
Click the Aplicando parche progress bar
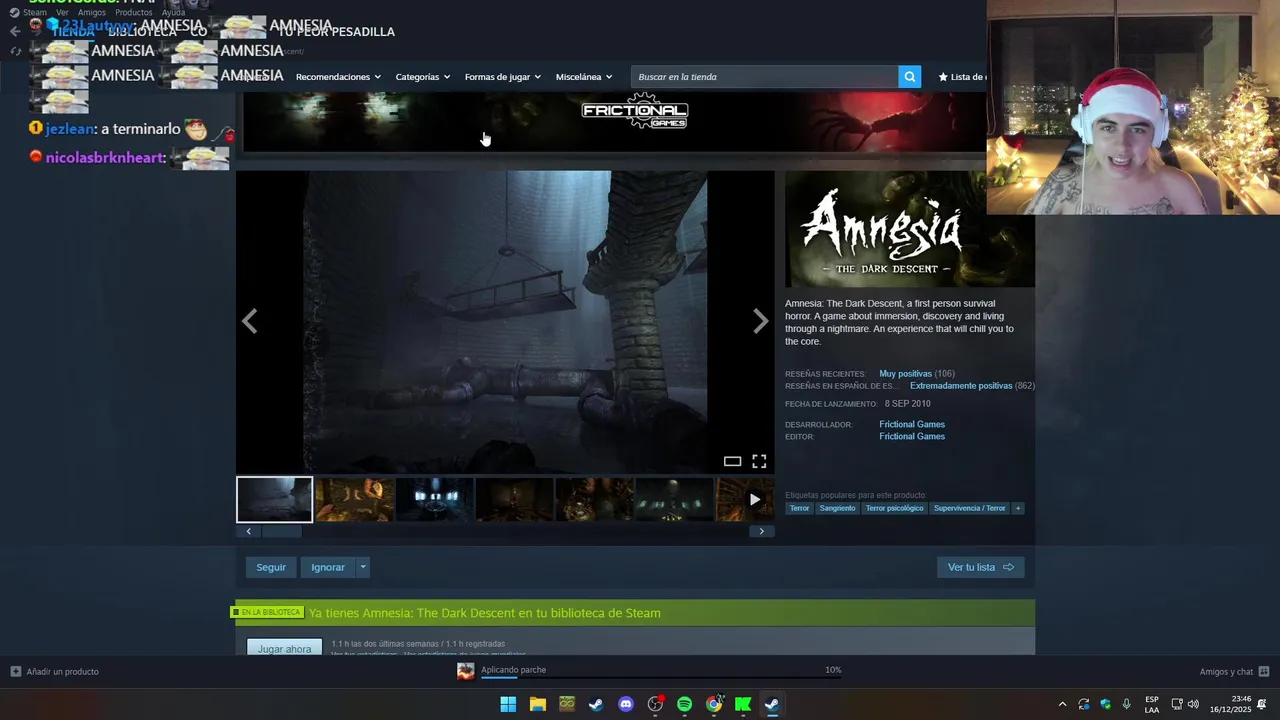pyautogui.click(x=661, y=677)
